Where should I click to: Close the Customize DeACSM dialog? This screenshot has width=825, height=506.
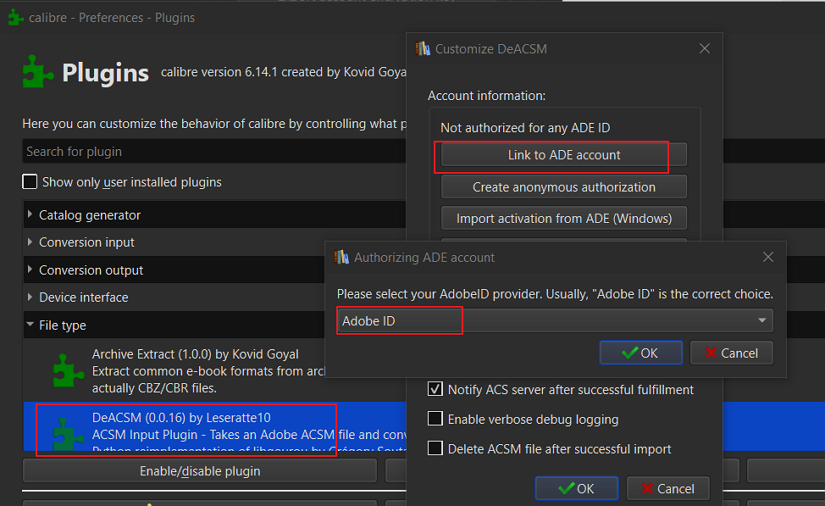pyautogui.click(x=705, y=48)
